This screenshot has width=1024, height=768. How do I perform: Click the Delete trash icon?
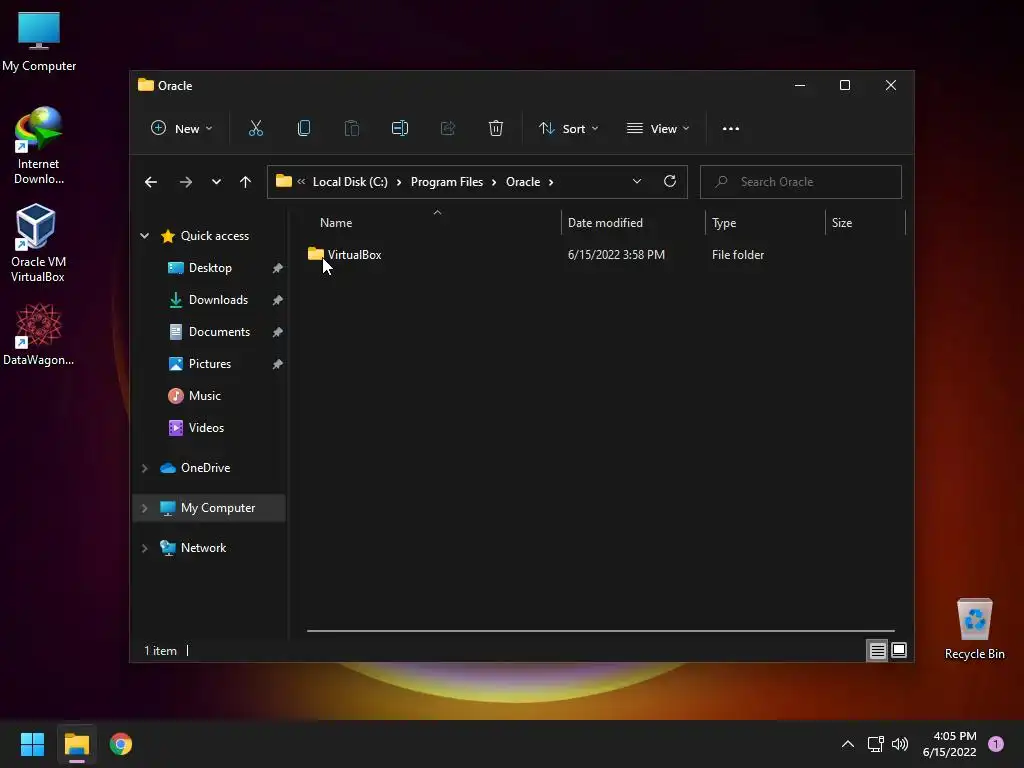click(x=496, y=128)
